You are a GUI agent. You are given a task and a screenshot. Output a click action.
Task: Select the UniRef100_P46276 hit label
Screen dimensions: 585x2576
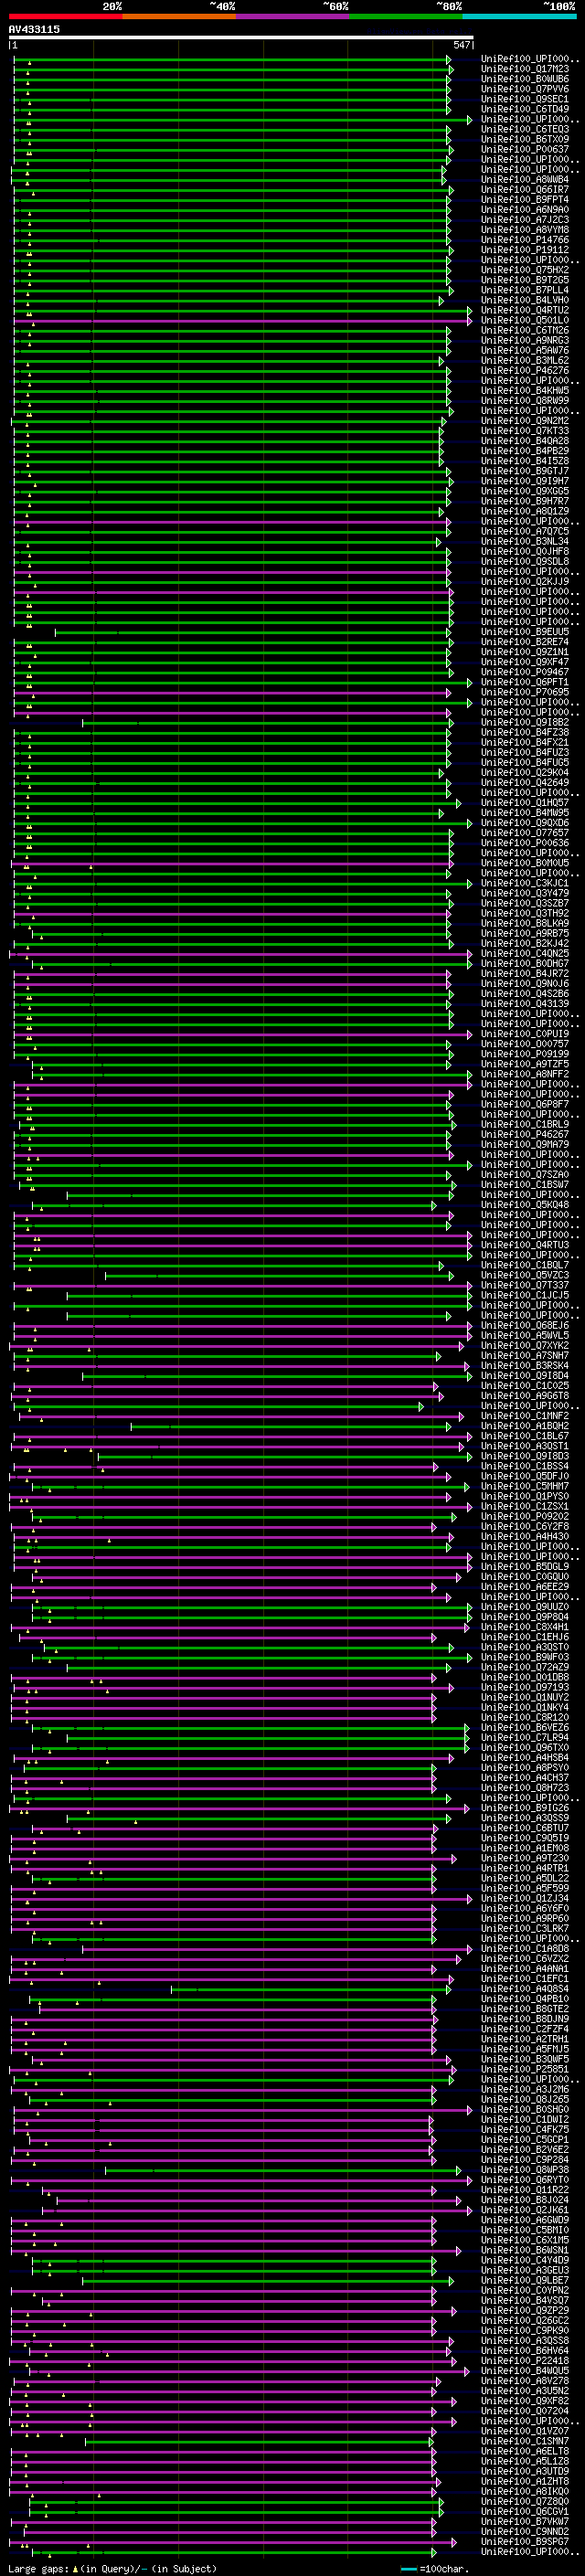tap(525, 371)
